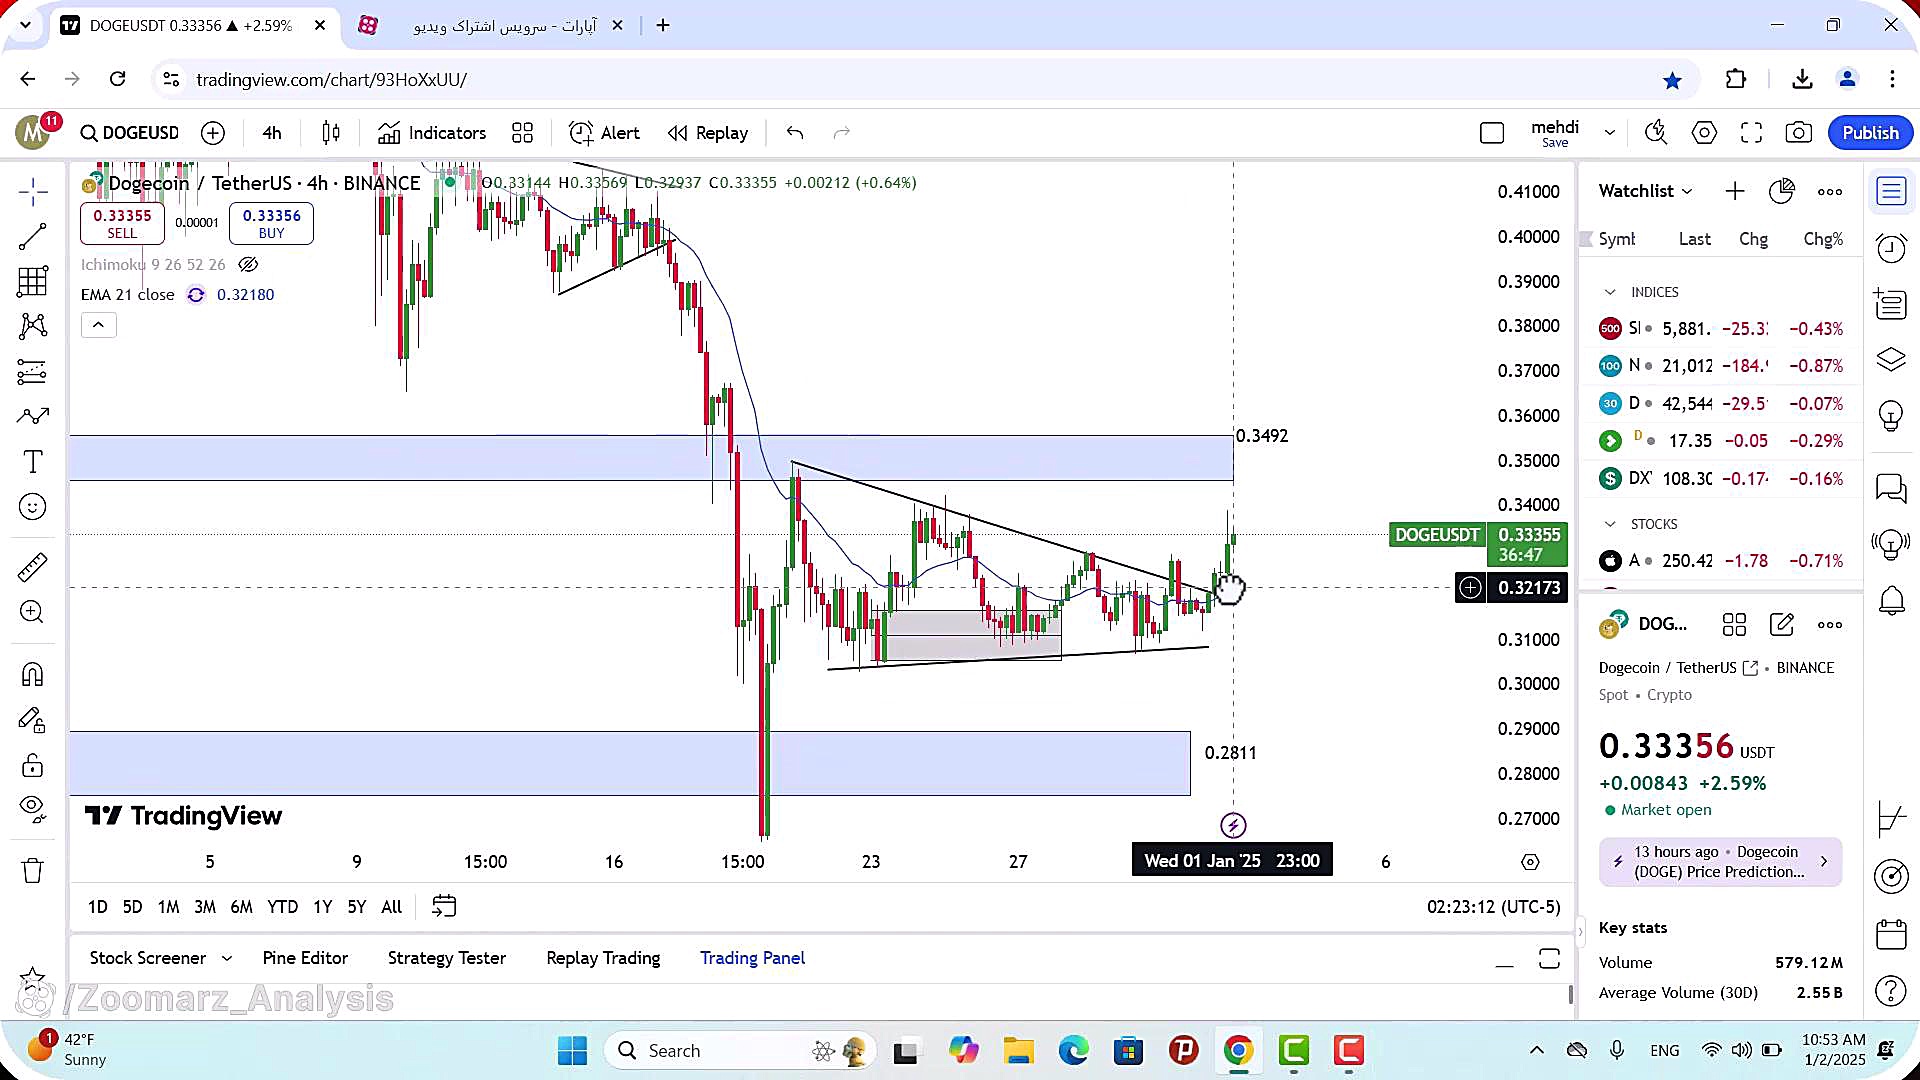Open the Stock Screener dropdown

[x=161, y=958]
